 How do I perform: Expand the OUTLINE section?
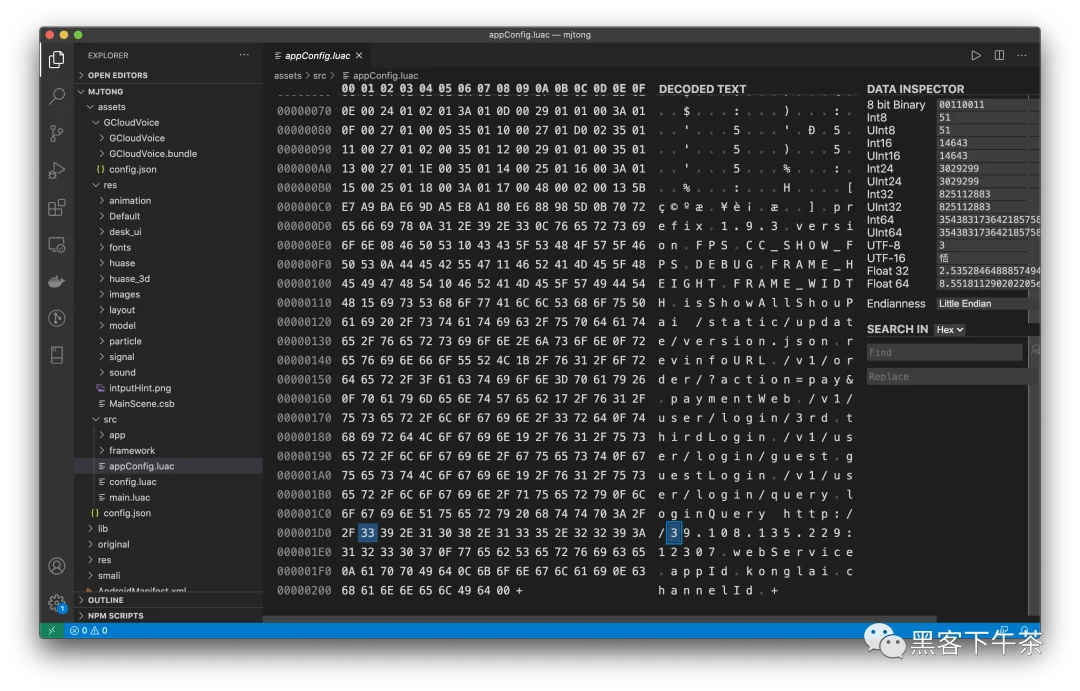click(169, 600)
